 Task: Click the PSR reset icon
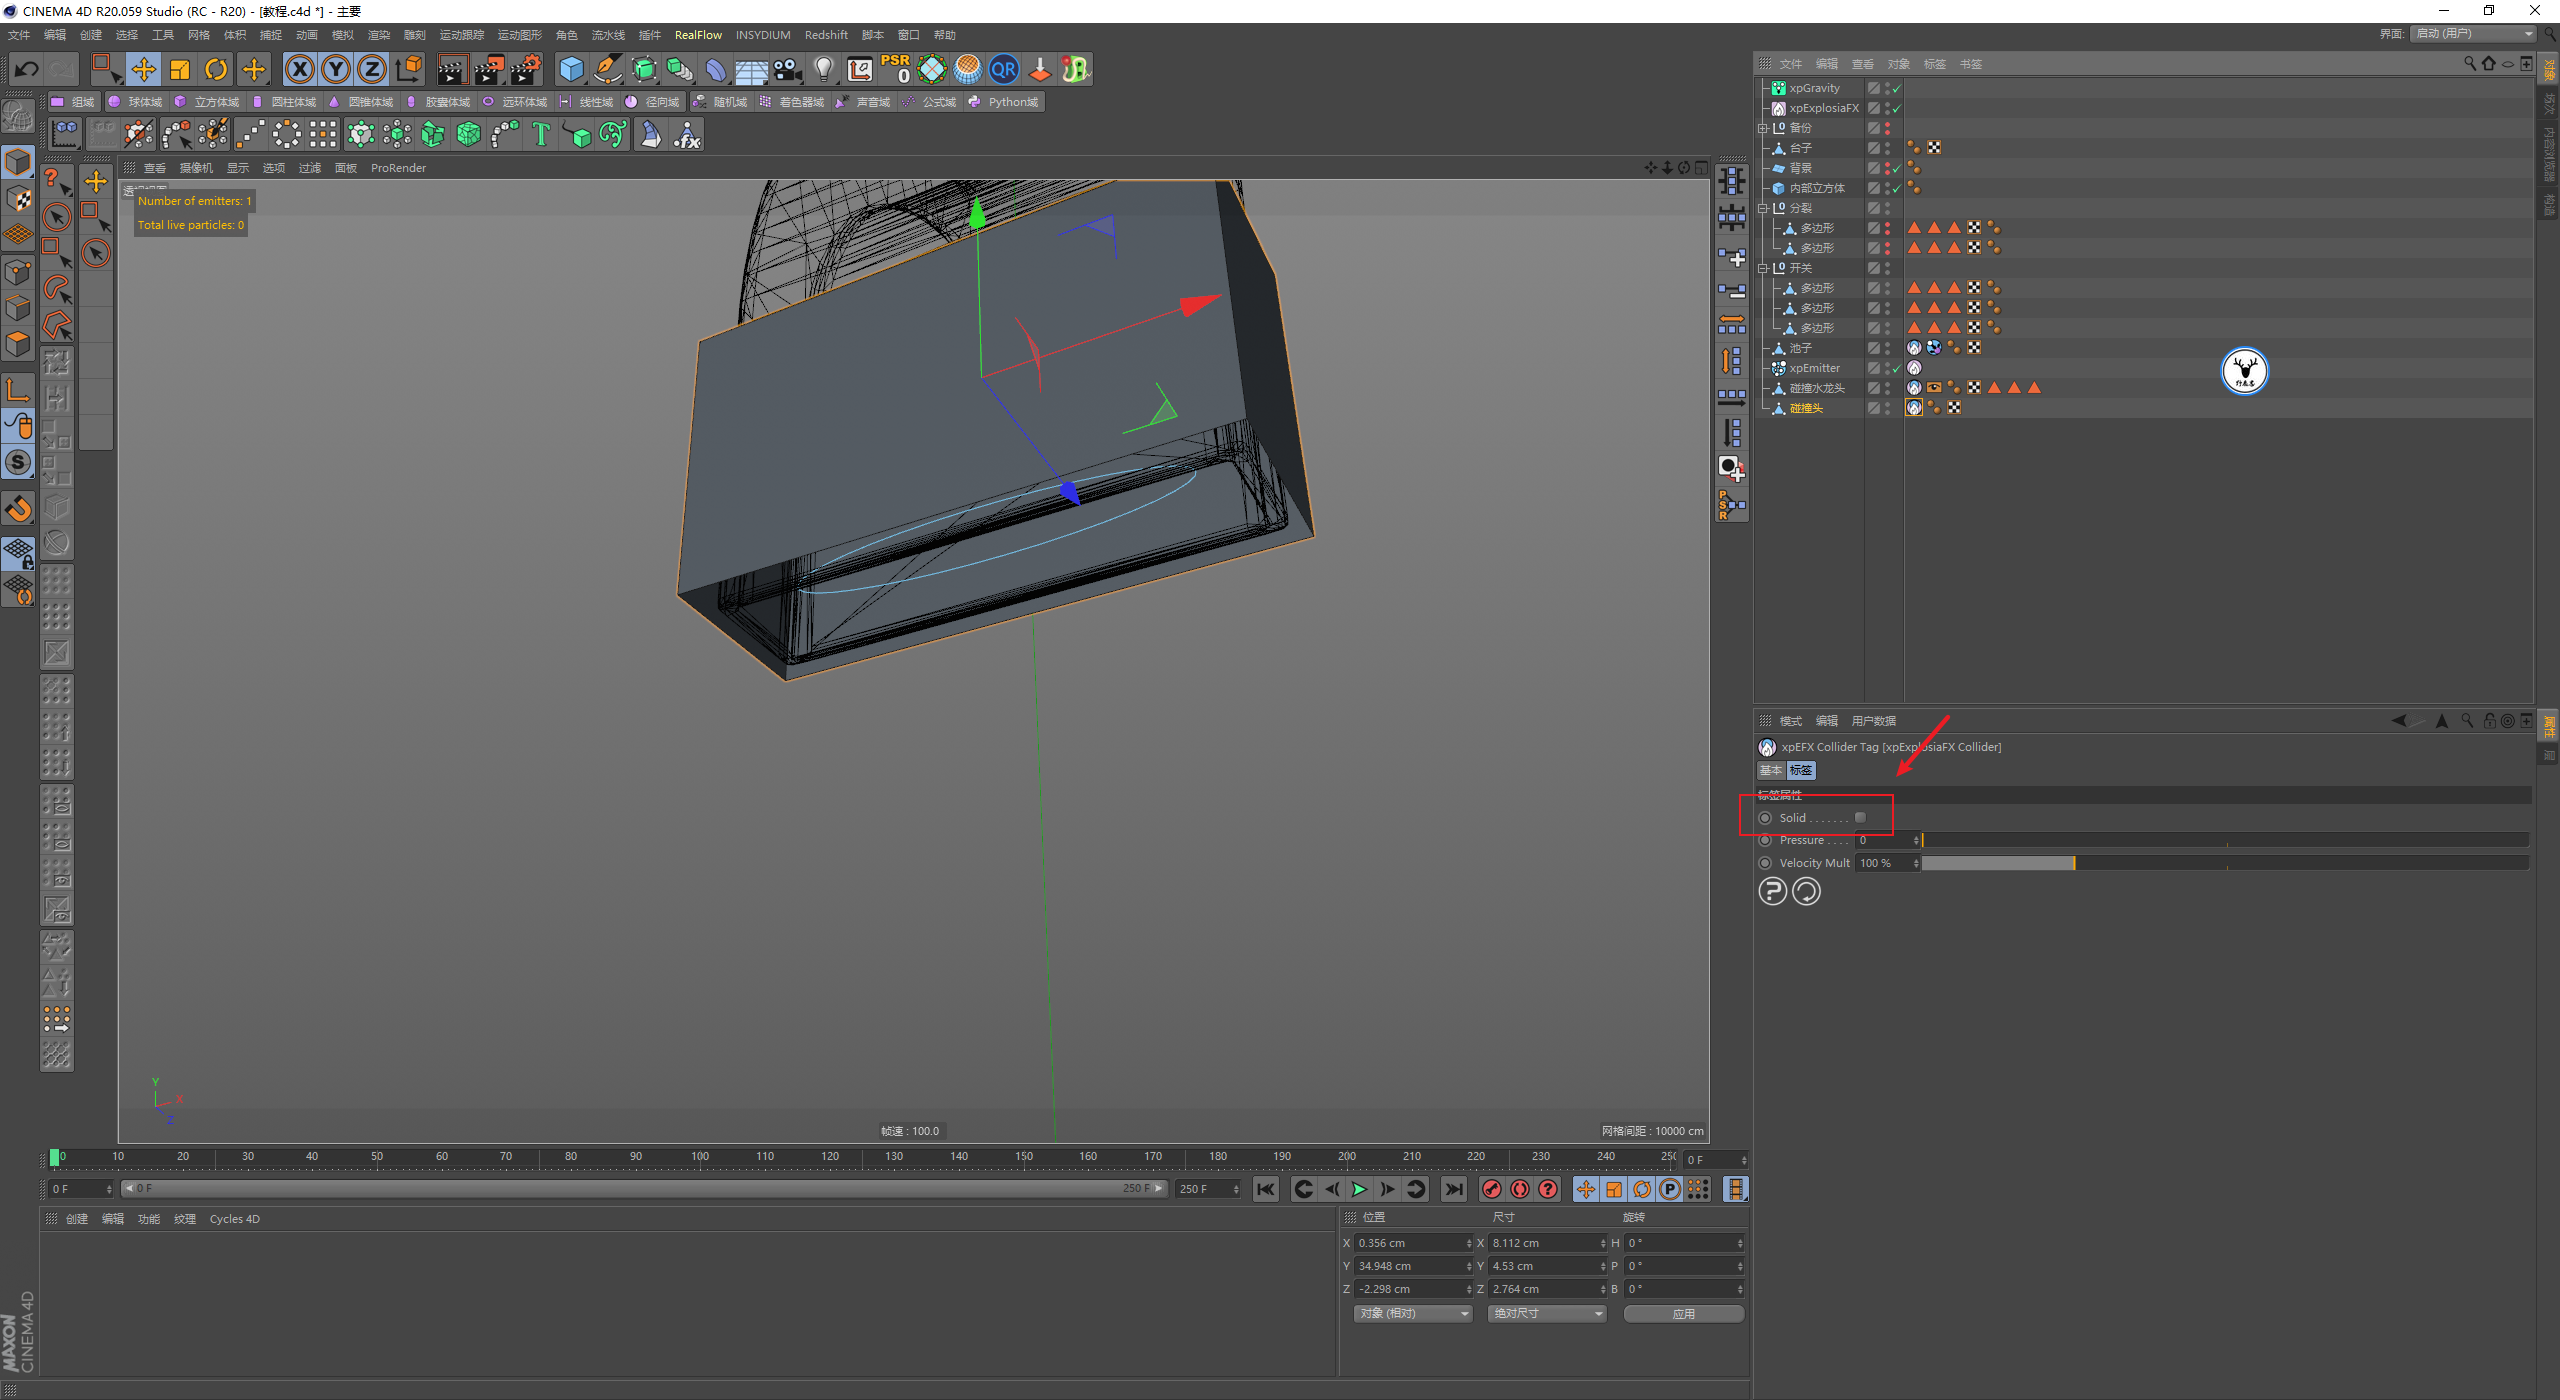[895, 69]
